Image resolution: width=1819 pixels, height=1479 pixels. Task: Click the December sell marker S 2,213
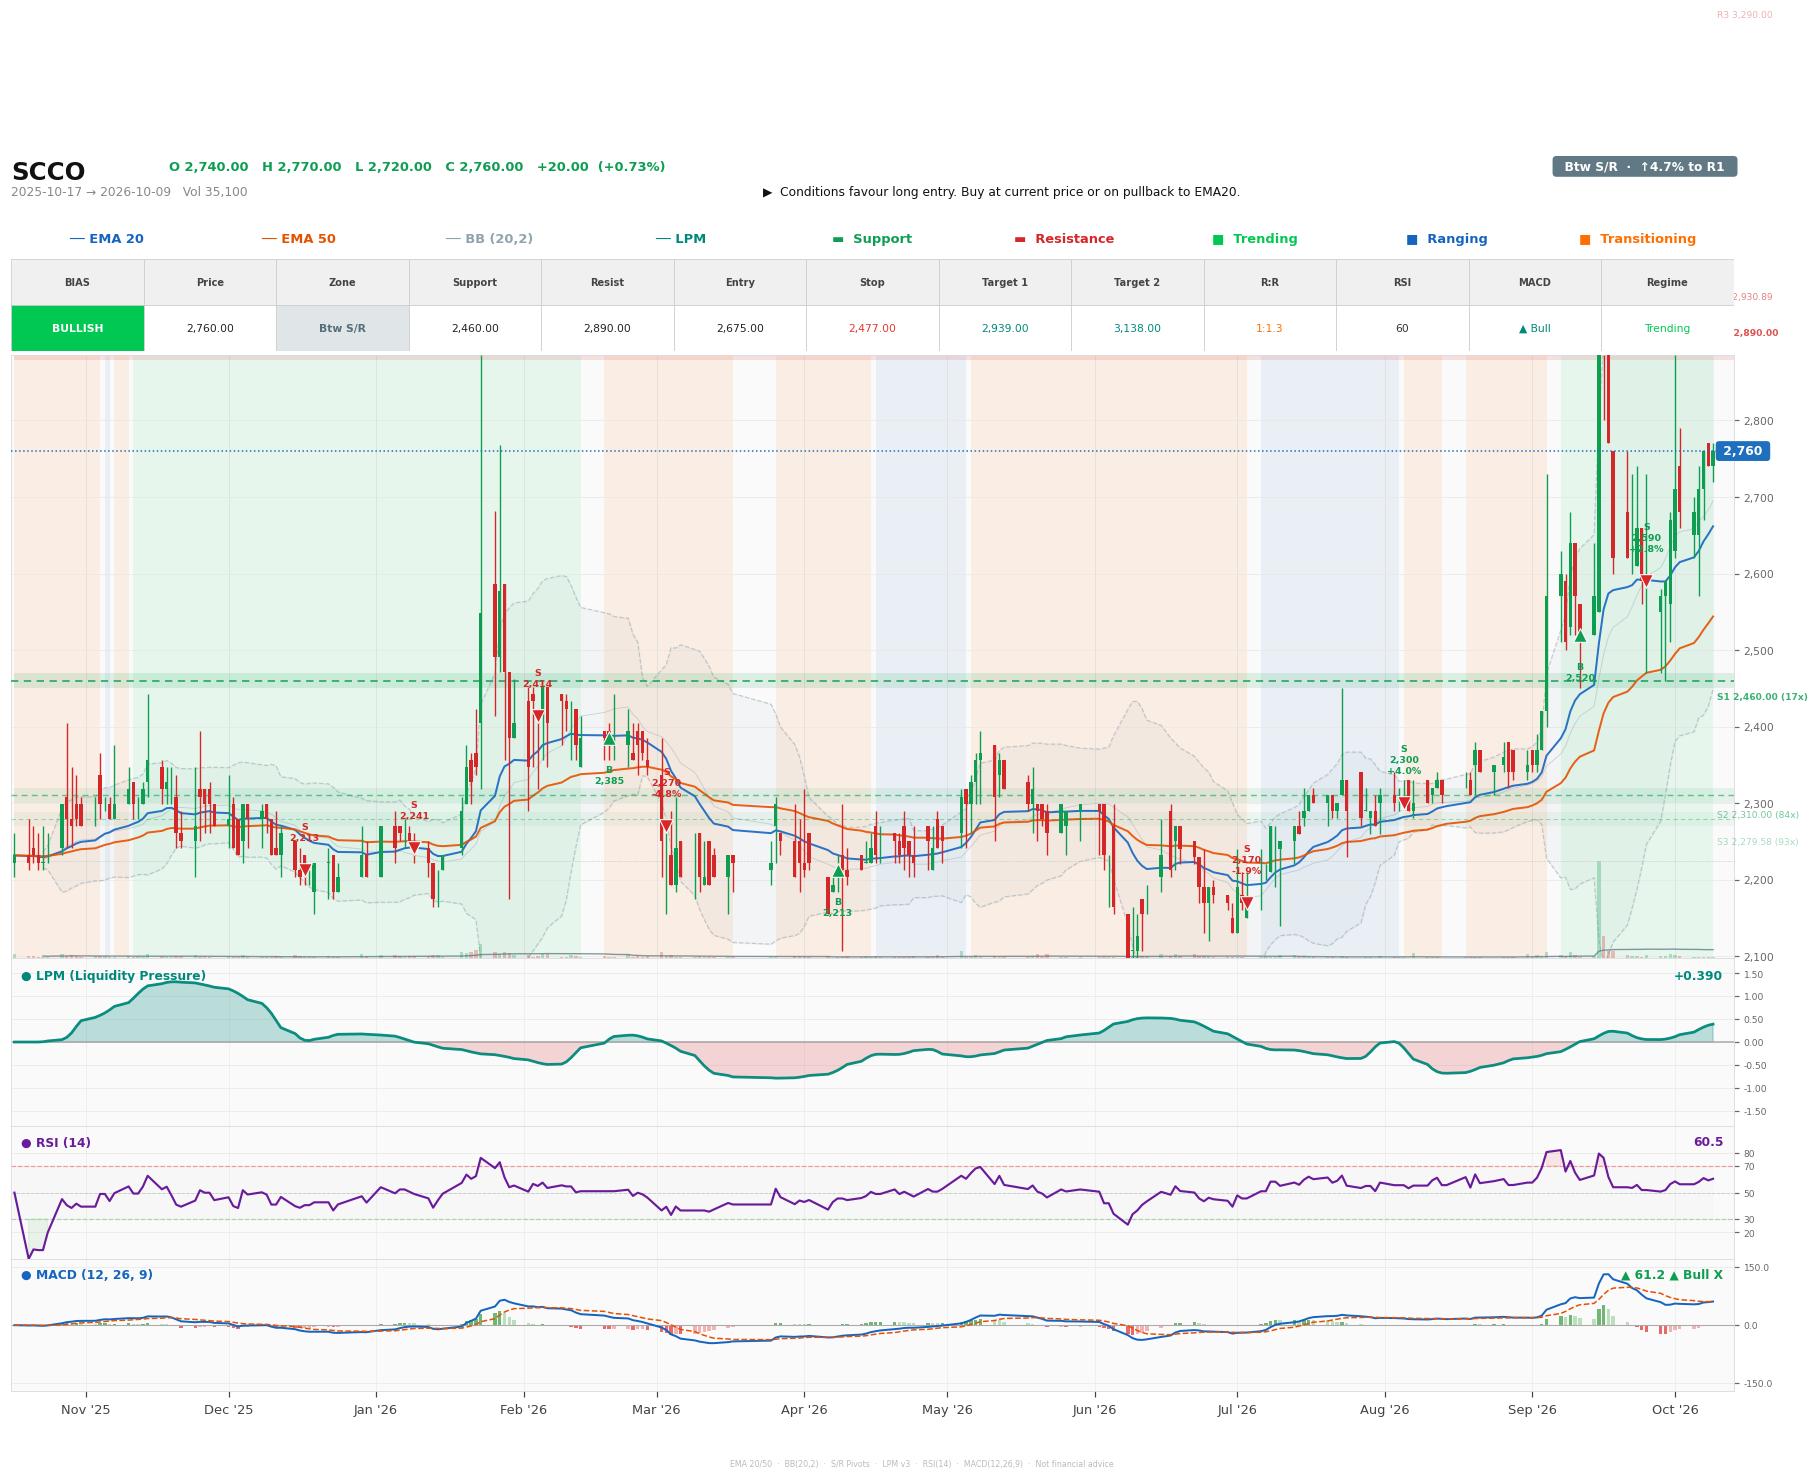[305, 869]
